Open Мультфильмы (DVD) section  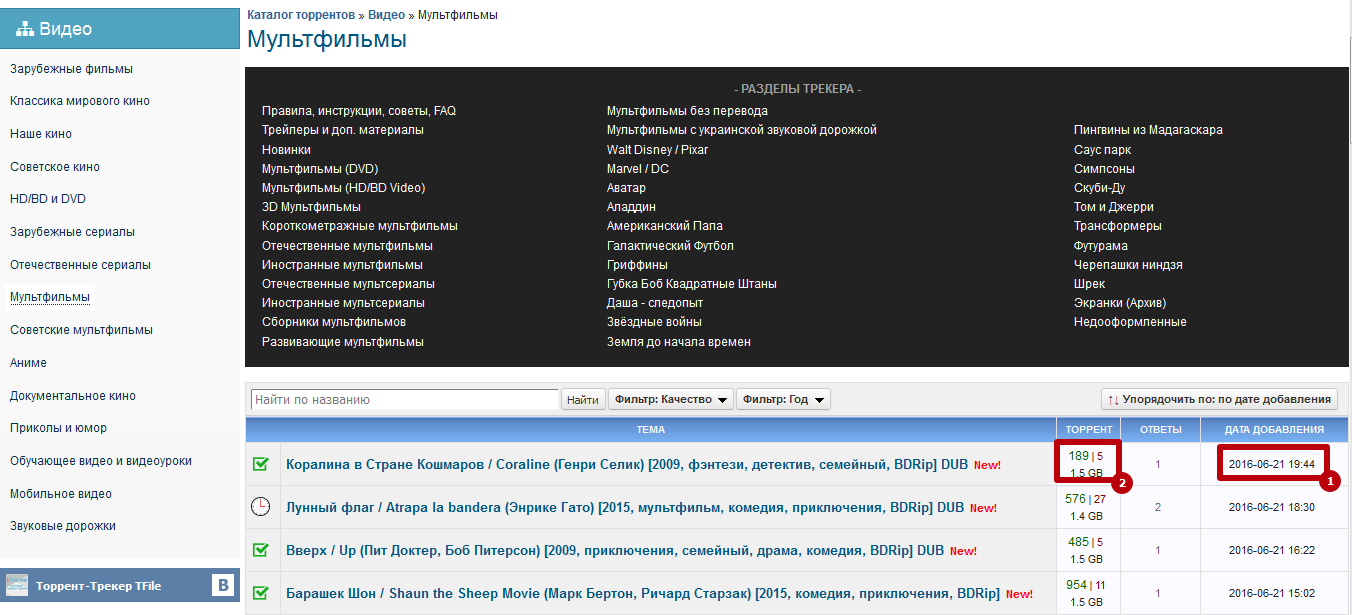[x=320, y=169]
